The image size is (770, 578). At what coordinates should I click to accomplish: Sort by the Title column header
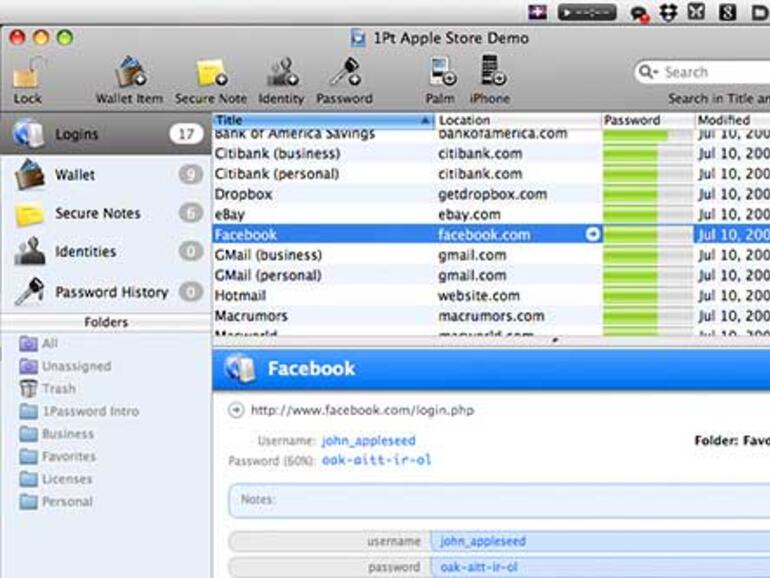tap(324, 120)
